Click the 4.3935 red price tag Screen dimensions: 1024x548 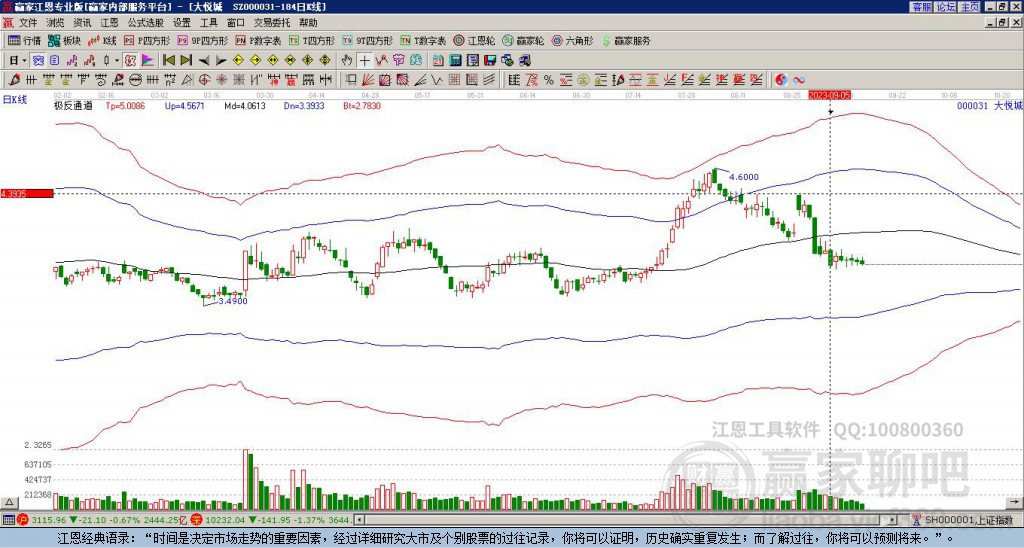(27, 194)
